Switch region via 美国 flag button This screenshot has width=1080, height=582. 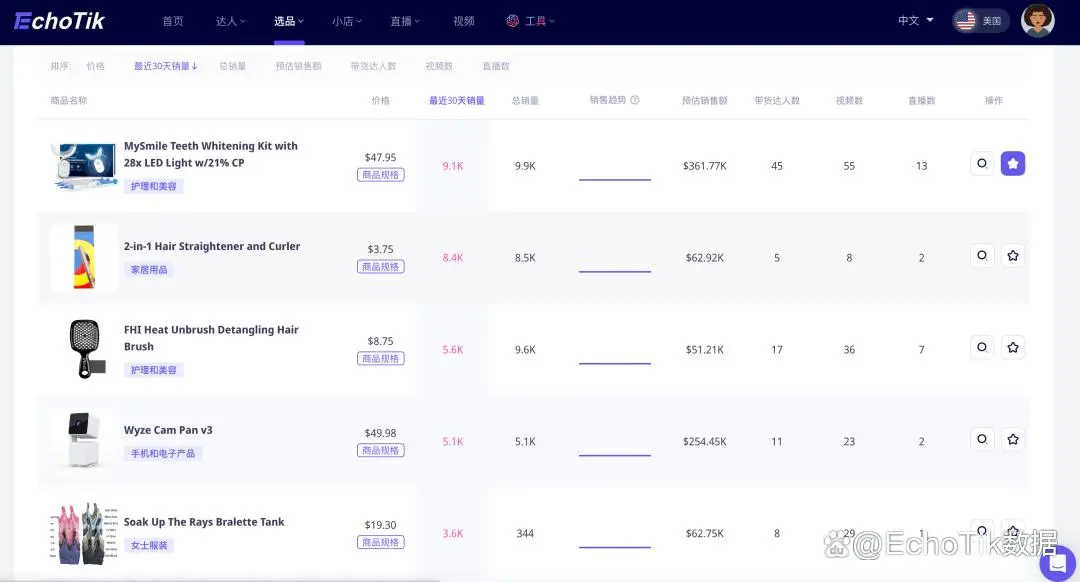tap(981, 21)
